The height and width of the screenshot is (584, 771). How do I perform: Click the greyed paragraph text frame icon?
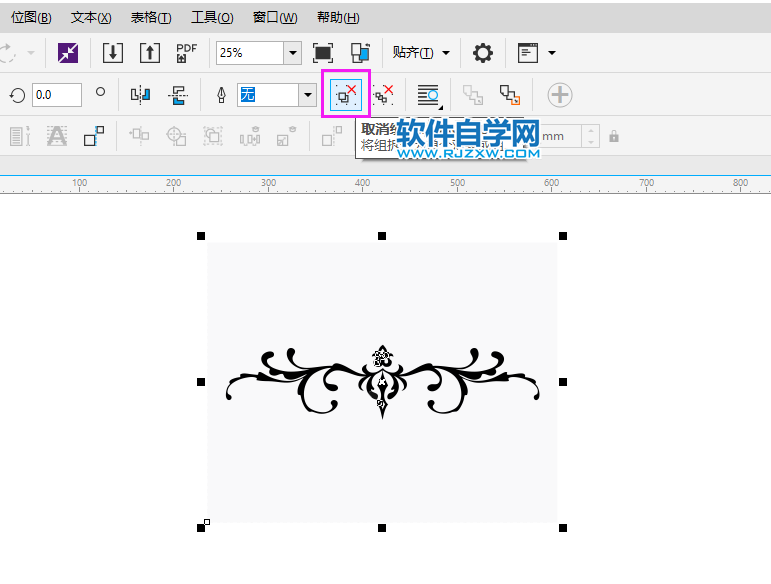tap(20, 136)
